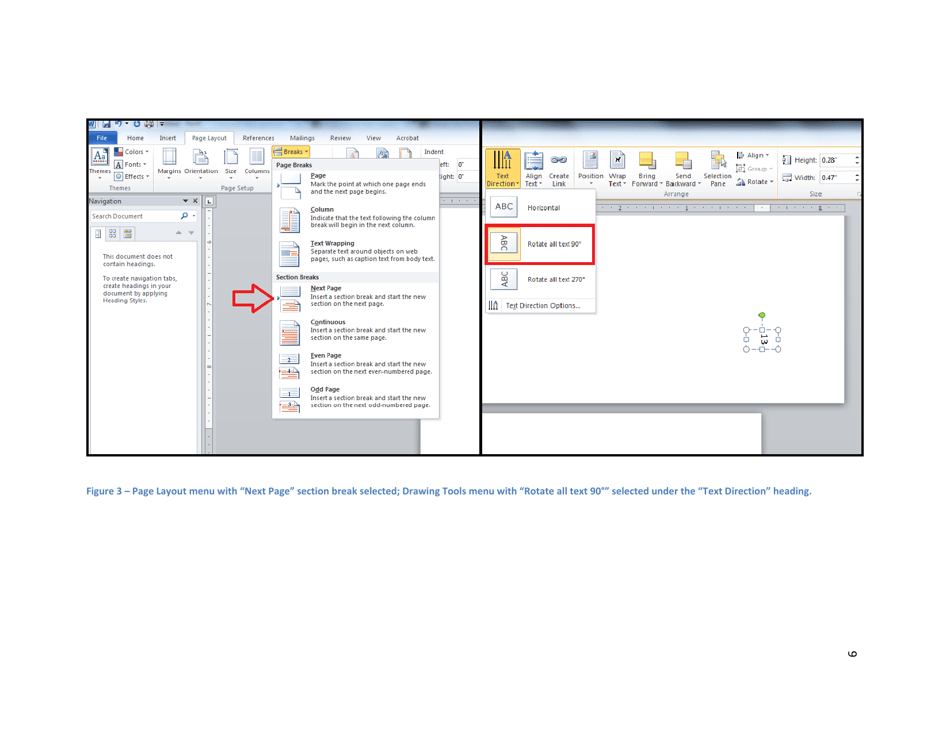
Task: Click the Create Link icon
Action: pyautogui.click(x=559, y=162)
